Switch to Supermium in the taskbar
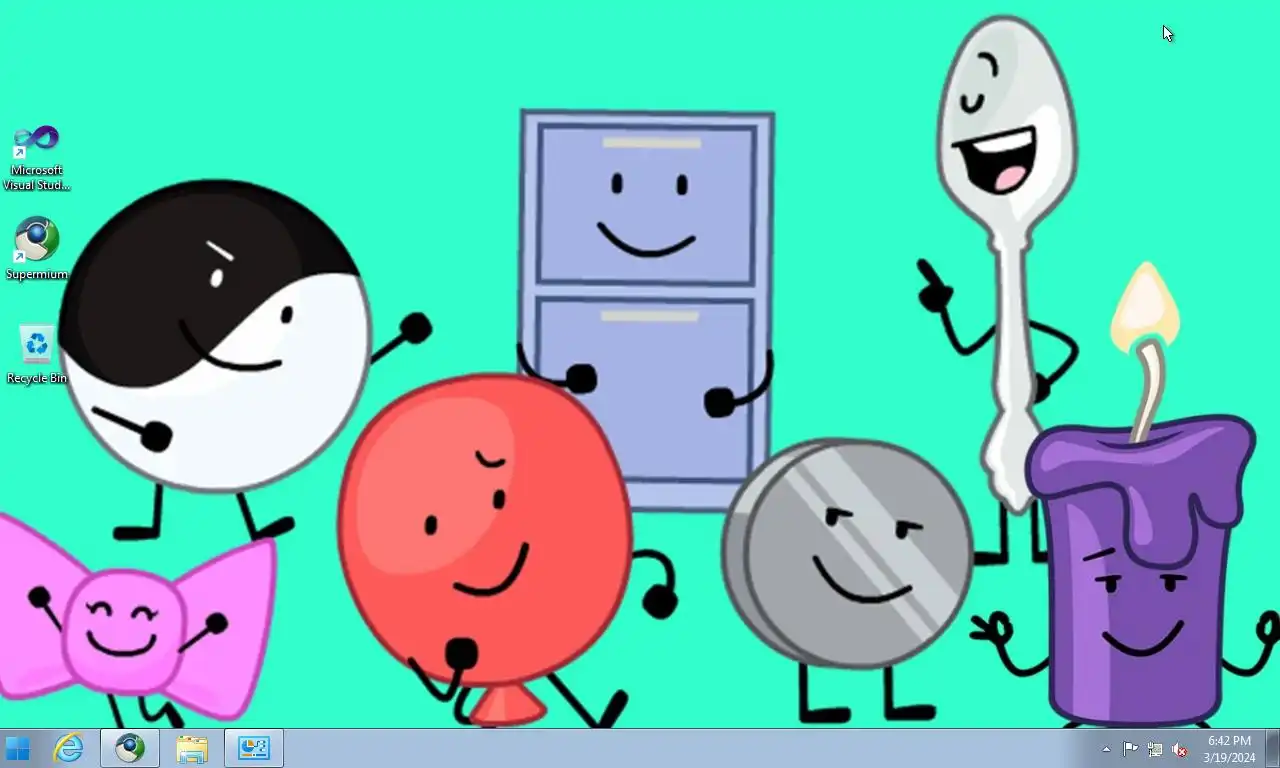Image resolution: width=1280 pixels, height=768 pixels. (130, 748)
